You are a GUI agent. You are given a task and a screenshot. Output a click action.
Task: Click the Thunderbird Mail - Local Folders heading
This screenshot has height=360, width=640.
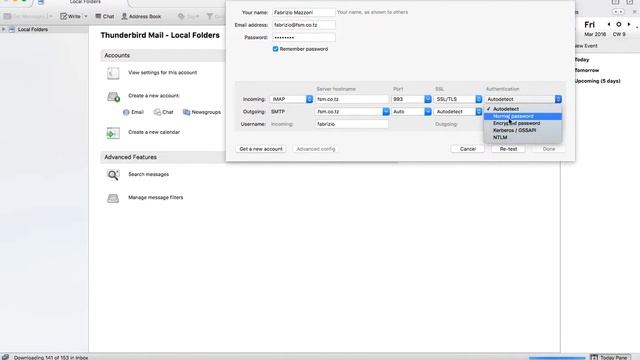pos(160,36)
